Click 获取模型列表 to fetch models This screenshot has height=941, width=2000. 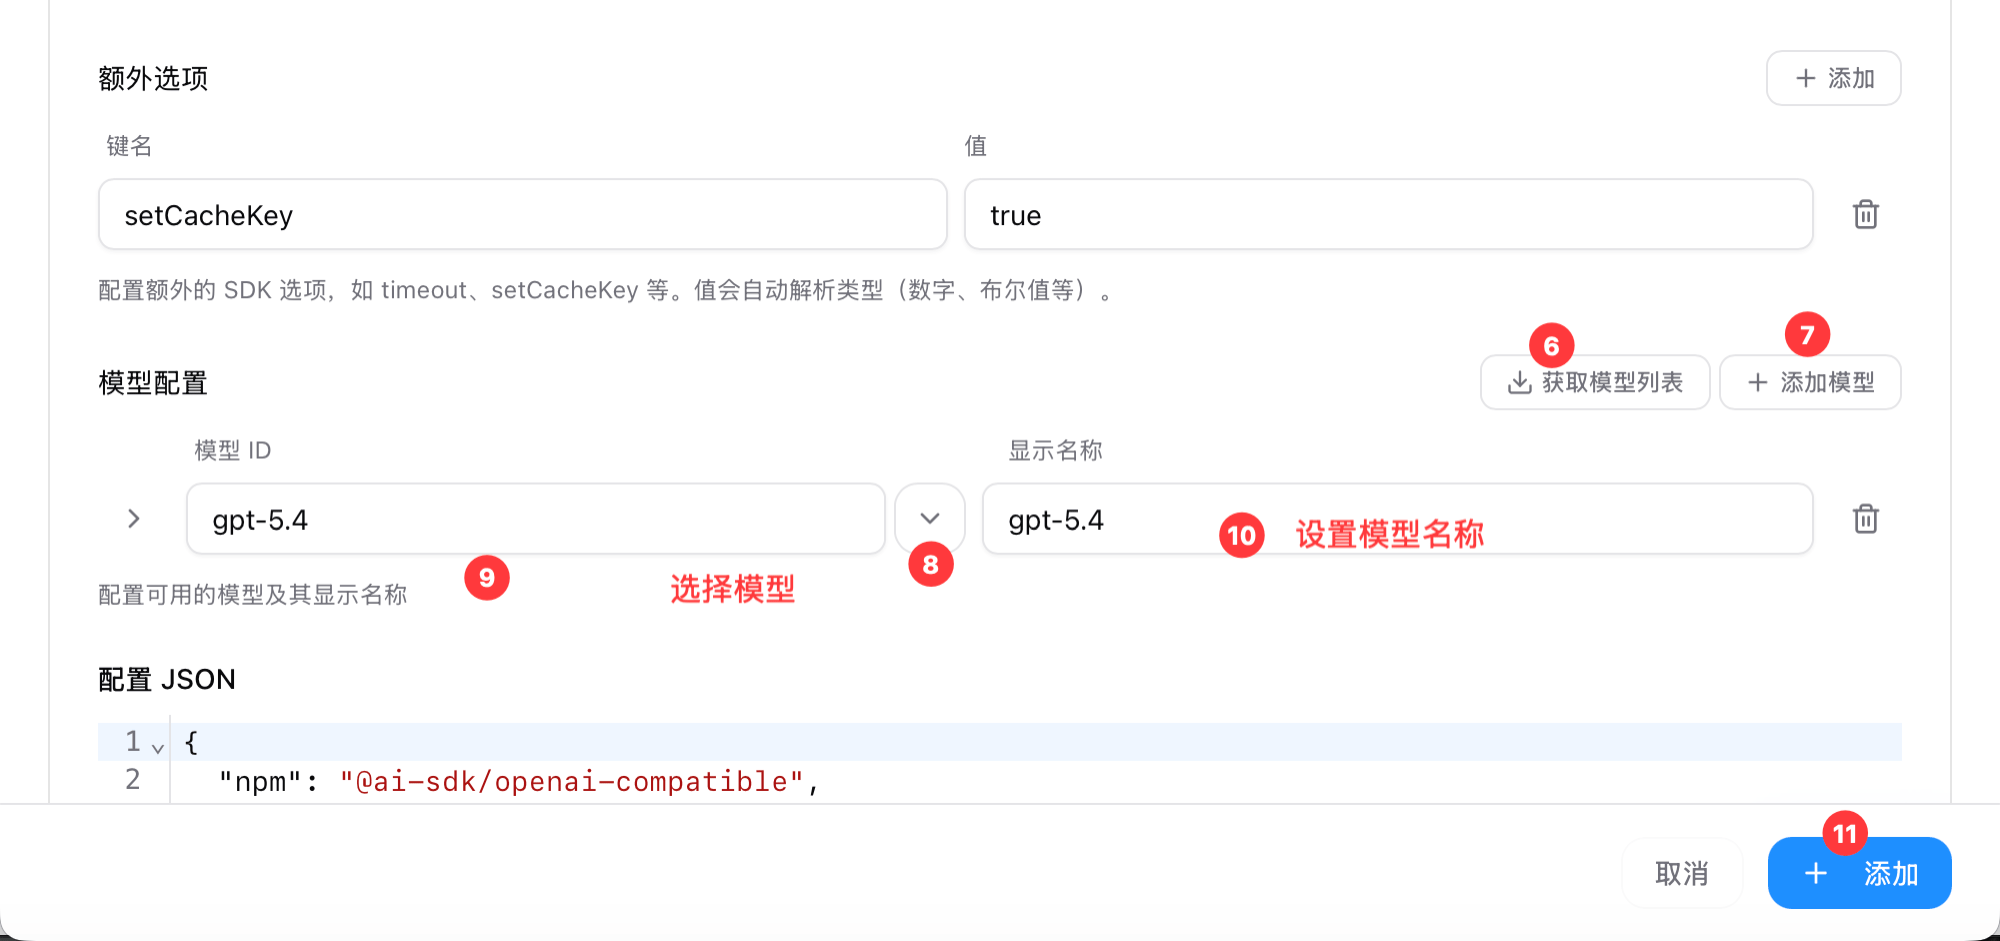[1595, 382]
